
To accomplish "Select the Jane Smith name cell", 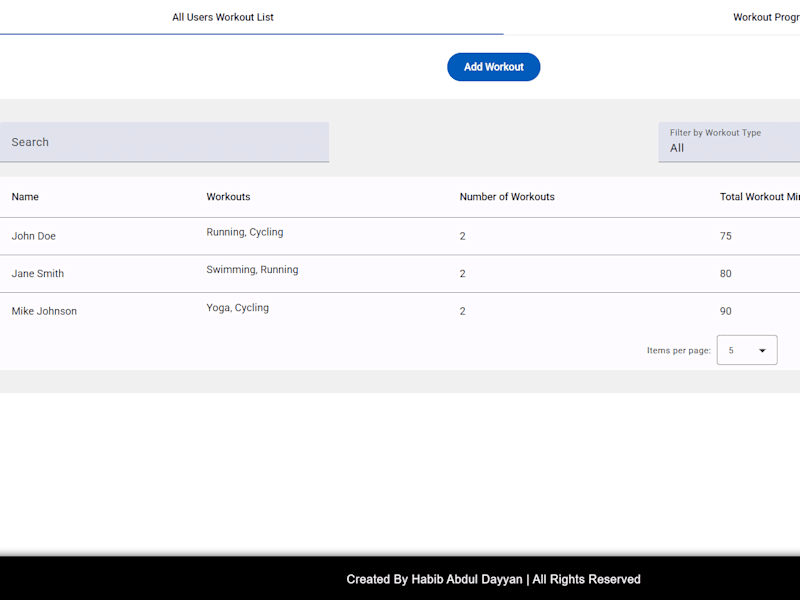I will [x=38, y=273].
